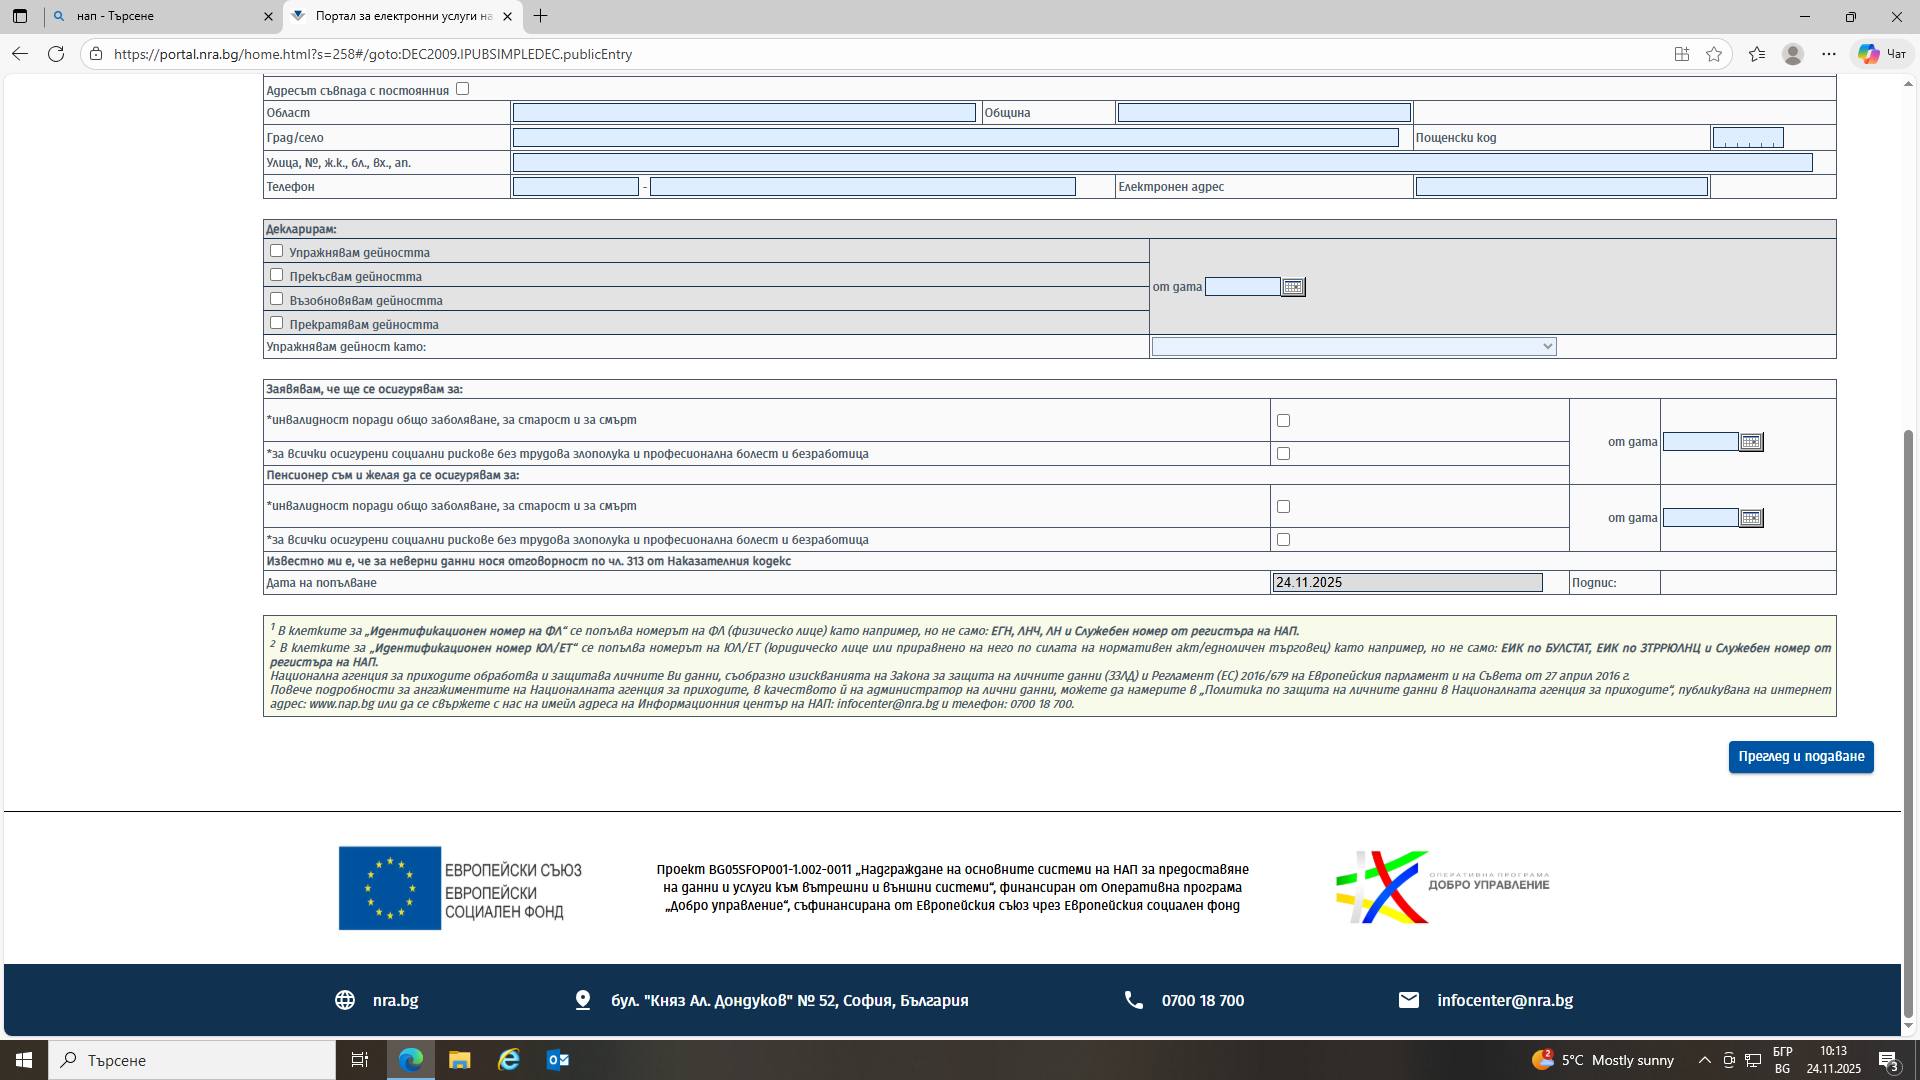Open Microsoft Edge from the taskbar
This screenshot has height=1080, width=1920.
(410, 1060)
